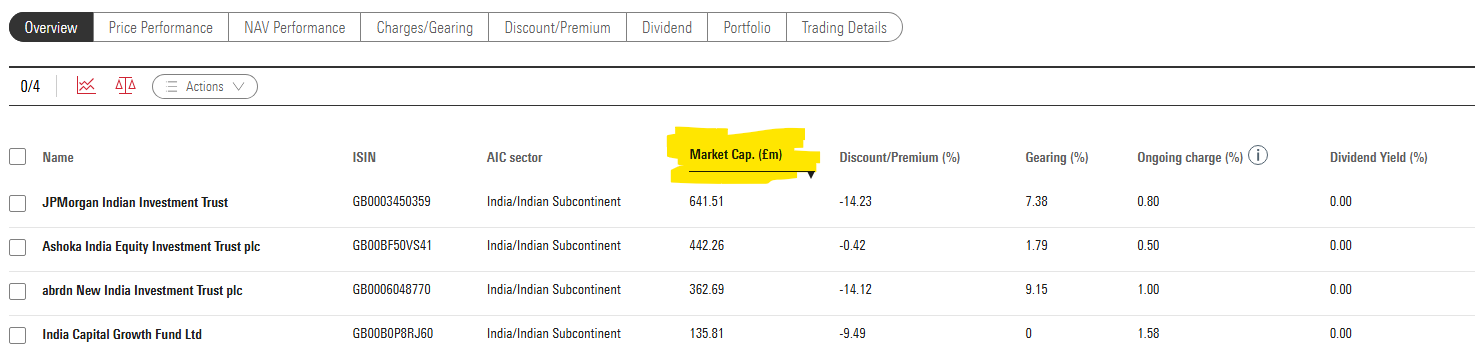Open the Portfolio tab

pyautogui.click(x=747, y=27)
